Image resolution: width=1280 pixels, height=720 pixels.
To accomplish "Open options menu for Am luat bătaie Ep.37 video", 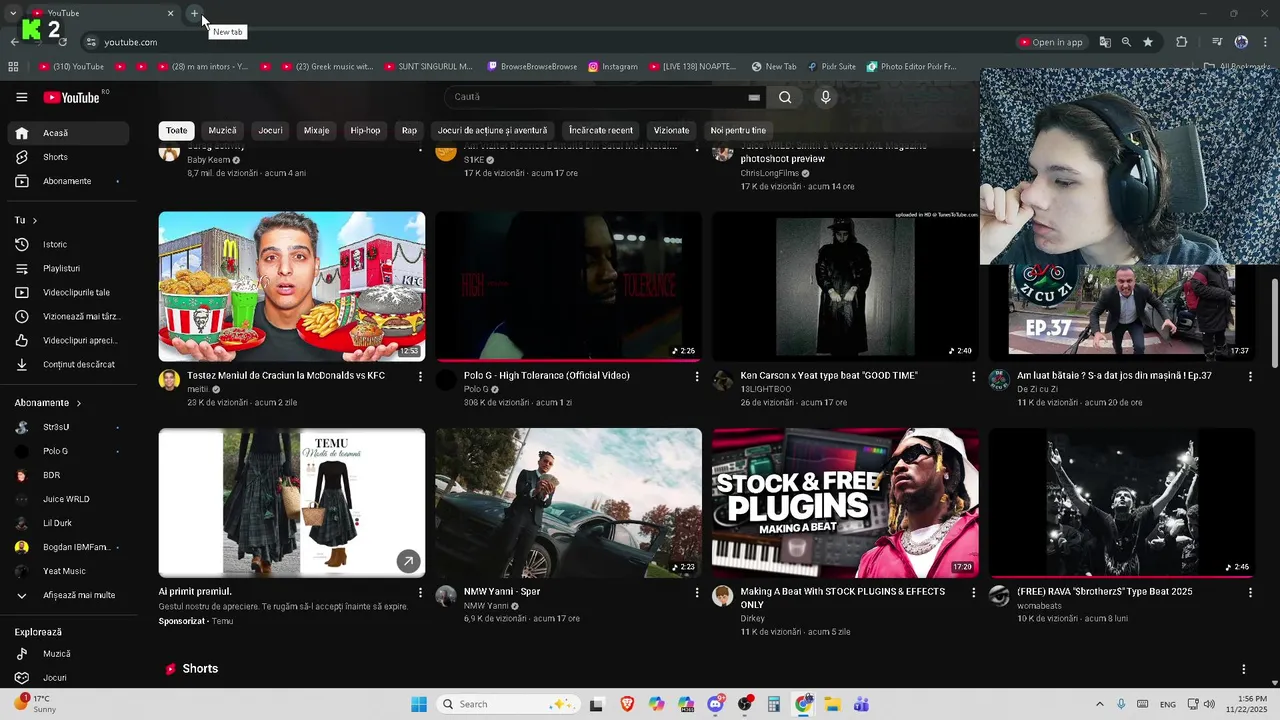I will coord(1250,376).
